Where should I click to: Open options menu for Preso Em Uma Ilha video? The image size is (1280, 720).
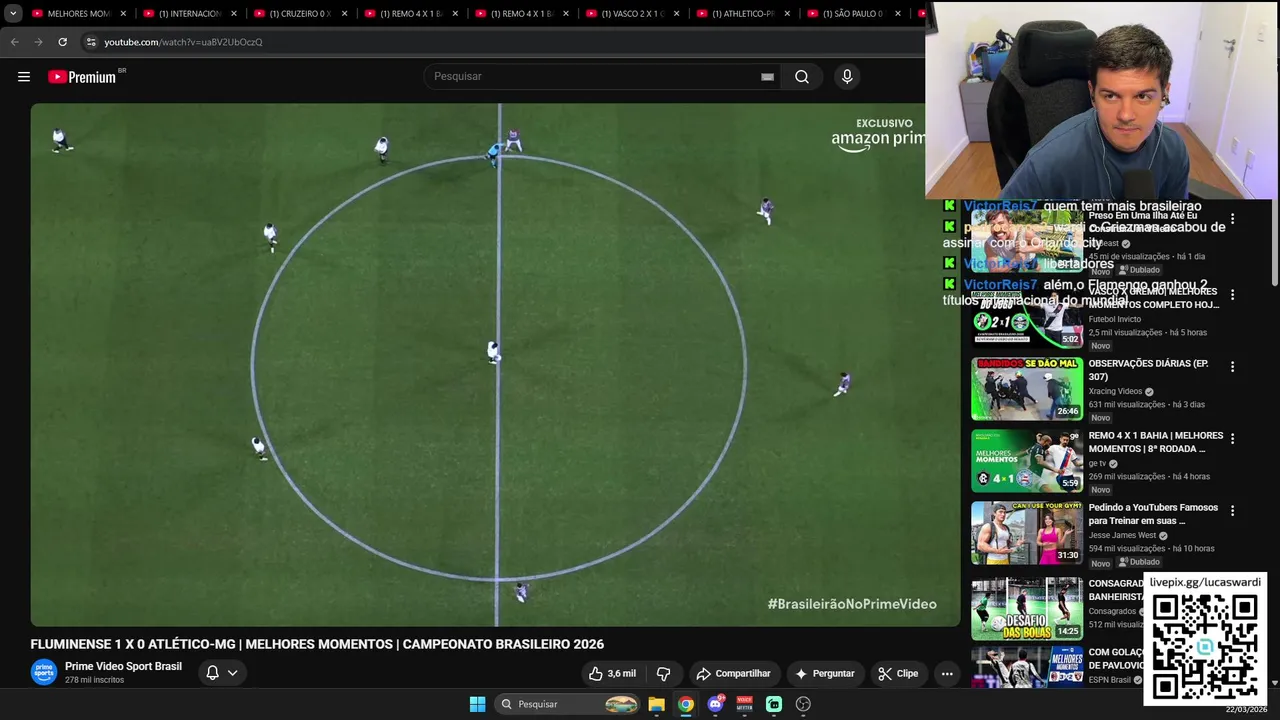click(x=1232, y=219)
